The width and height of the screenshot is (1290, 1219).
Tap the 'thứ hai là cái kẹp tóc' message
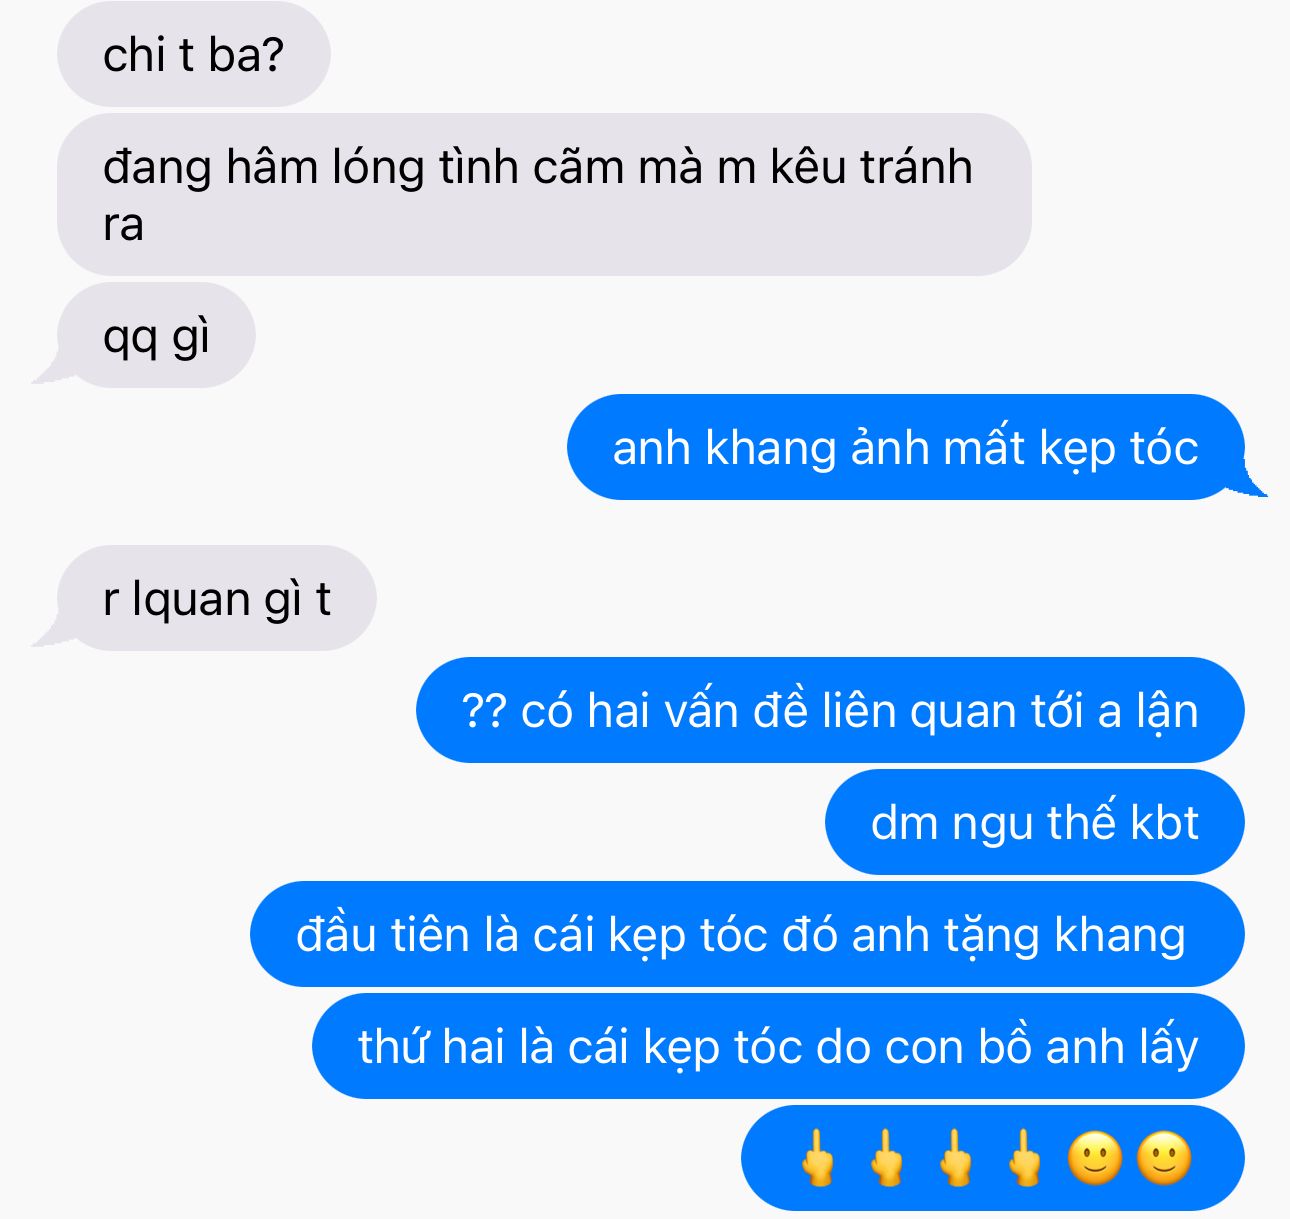click(x=778, y=1046)
